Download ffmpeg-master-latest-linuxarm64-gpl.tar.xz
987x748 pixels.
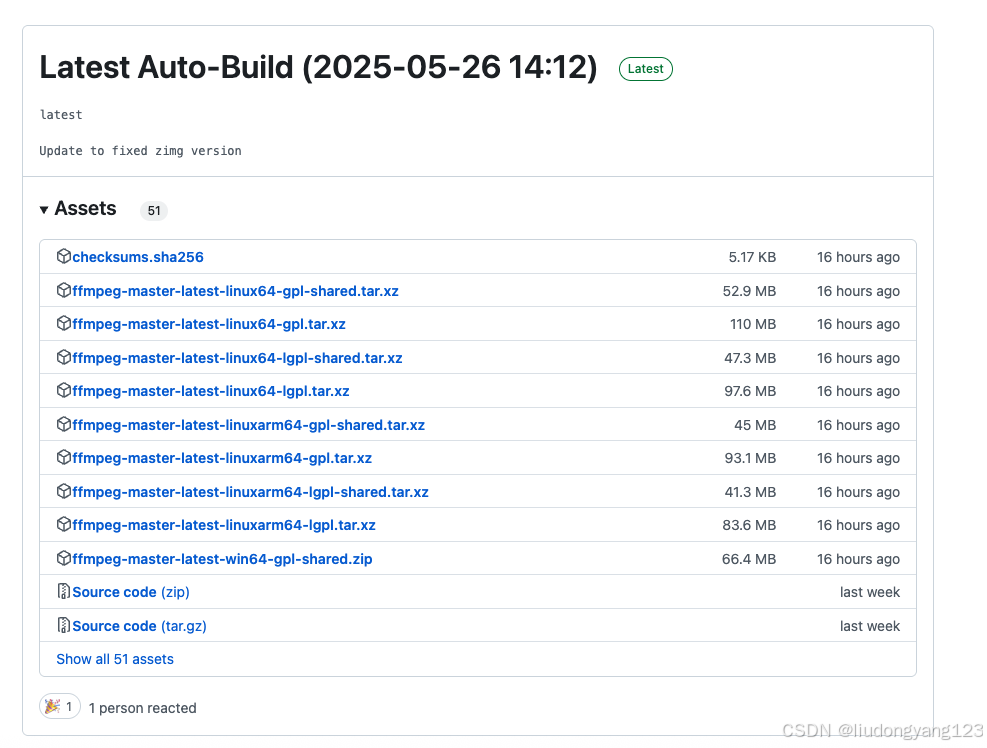pyautogui.click(x=222, y=458)
